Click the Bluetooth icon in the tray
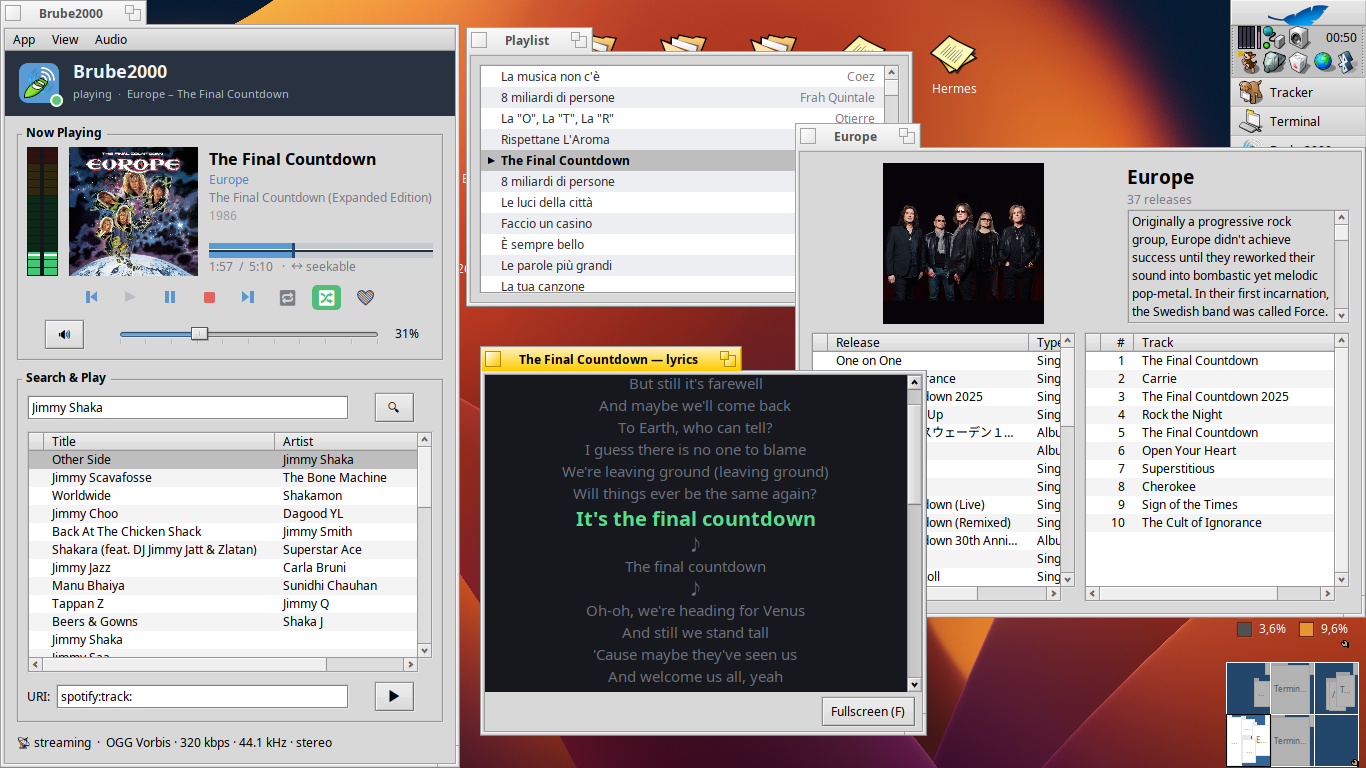This screenshot has width=1366, height=768. click(1346, 62)
